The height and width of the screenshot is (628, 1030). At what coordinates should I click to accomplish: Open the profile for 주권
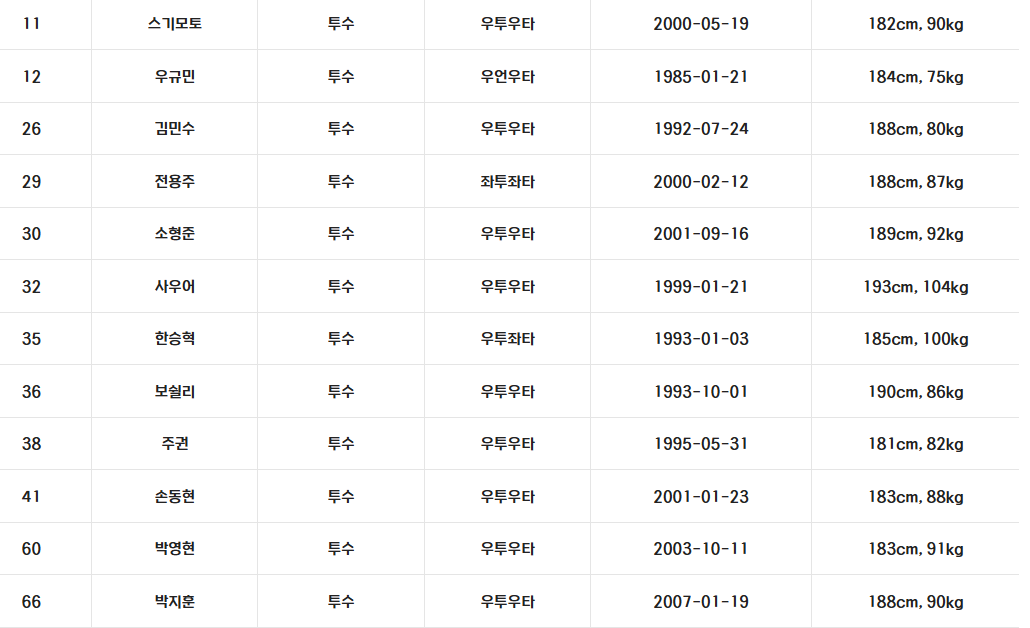click(174, 444)
